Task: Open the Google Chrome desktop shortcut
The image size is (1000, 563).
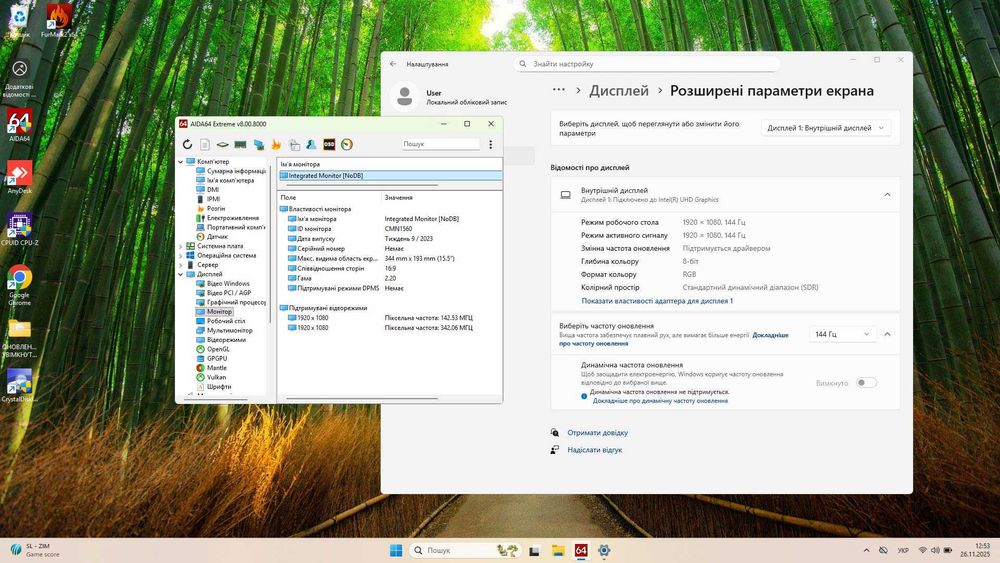Action: [x=19, y=285]
